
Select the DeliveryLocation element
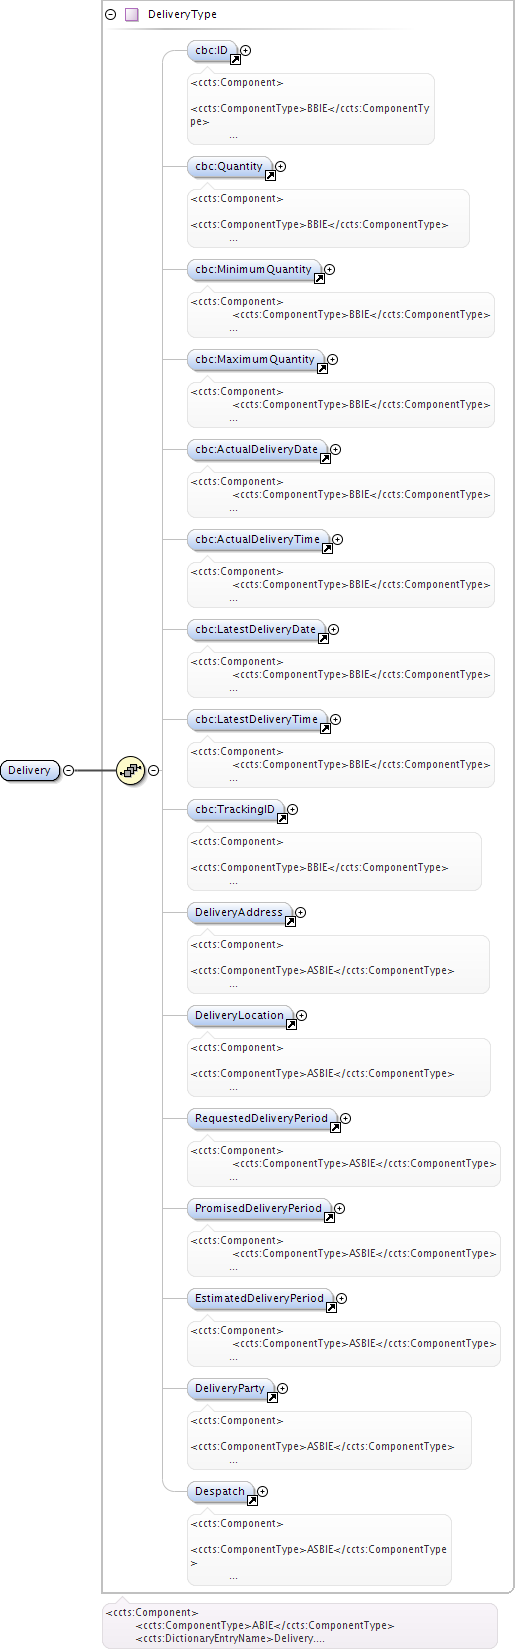pos(240,1016)
